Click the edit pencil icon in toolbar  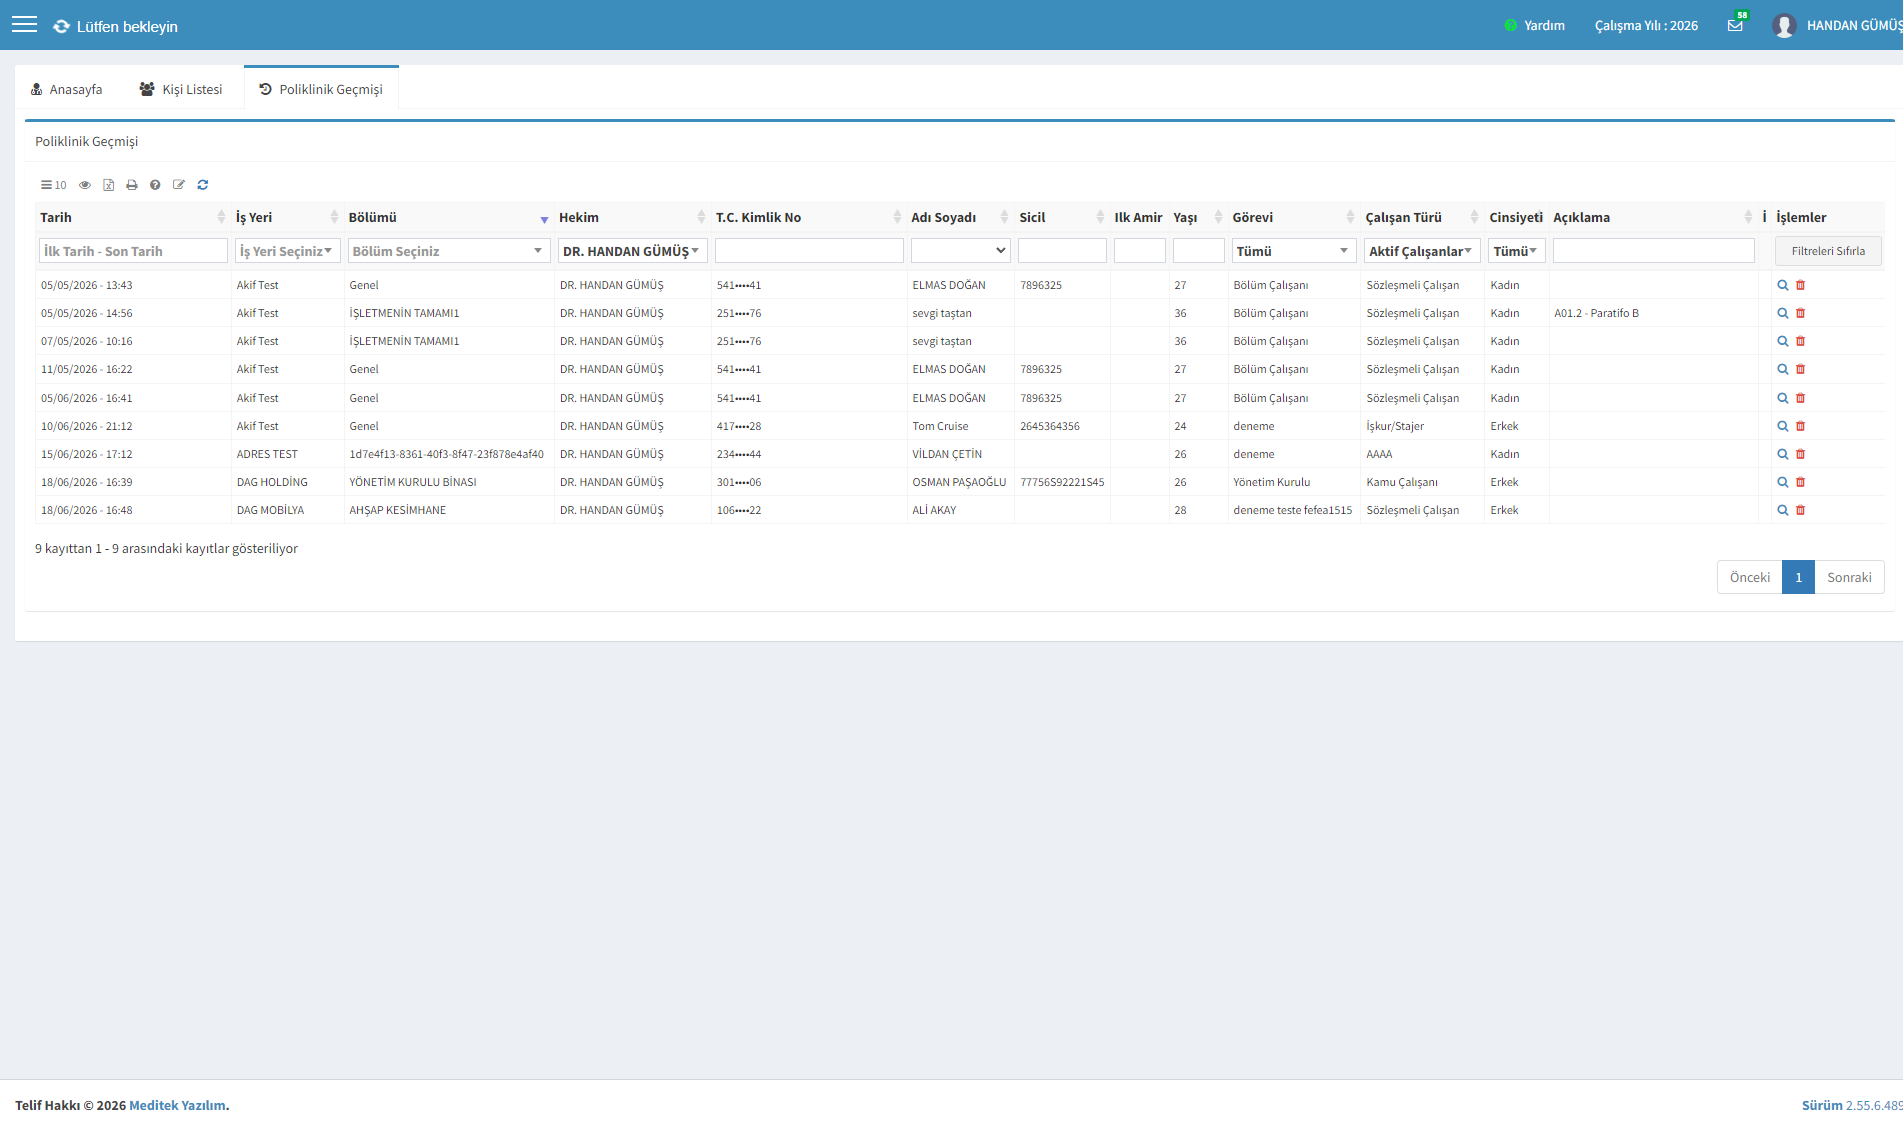(179, 185)
